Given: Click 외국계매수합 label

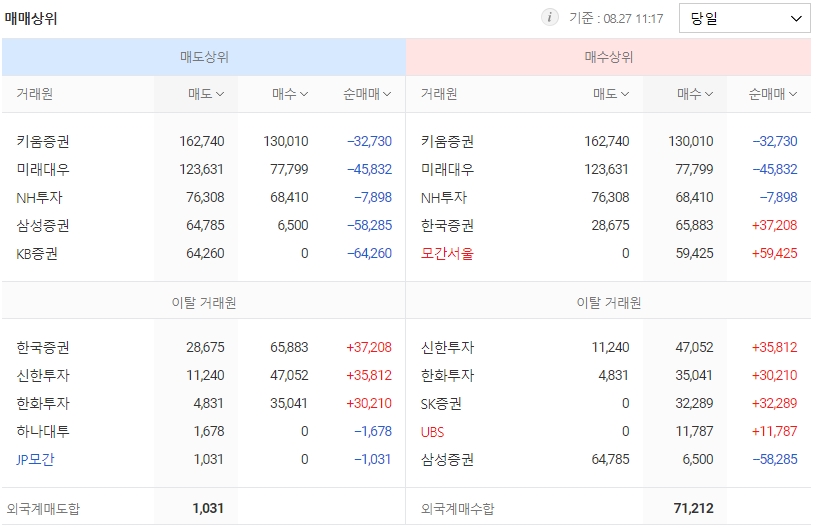Looking at the screenshot, I should (x=457, y=509).
